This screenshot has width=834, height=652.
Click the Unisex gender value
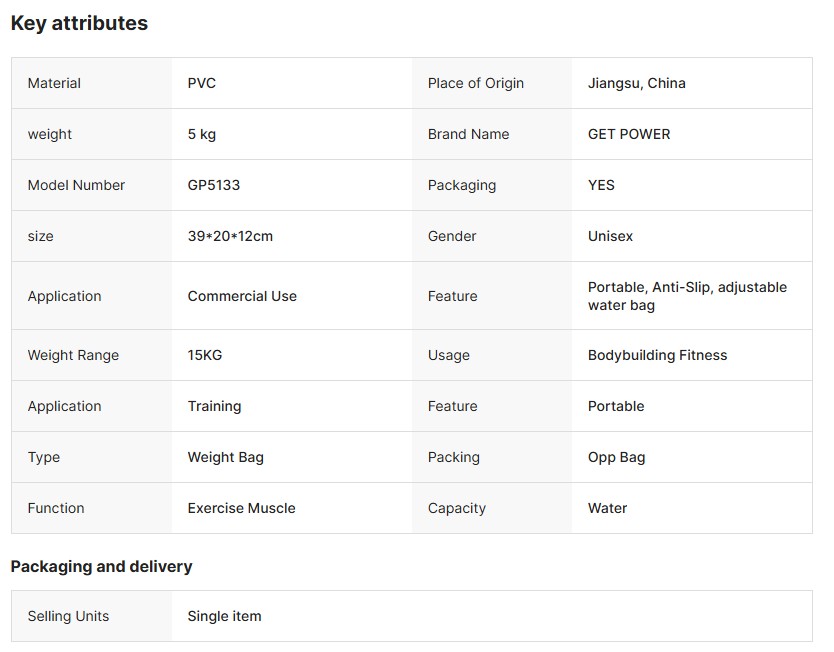(x=610, y=236)
